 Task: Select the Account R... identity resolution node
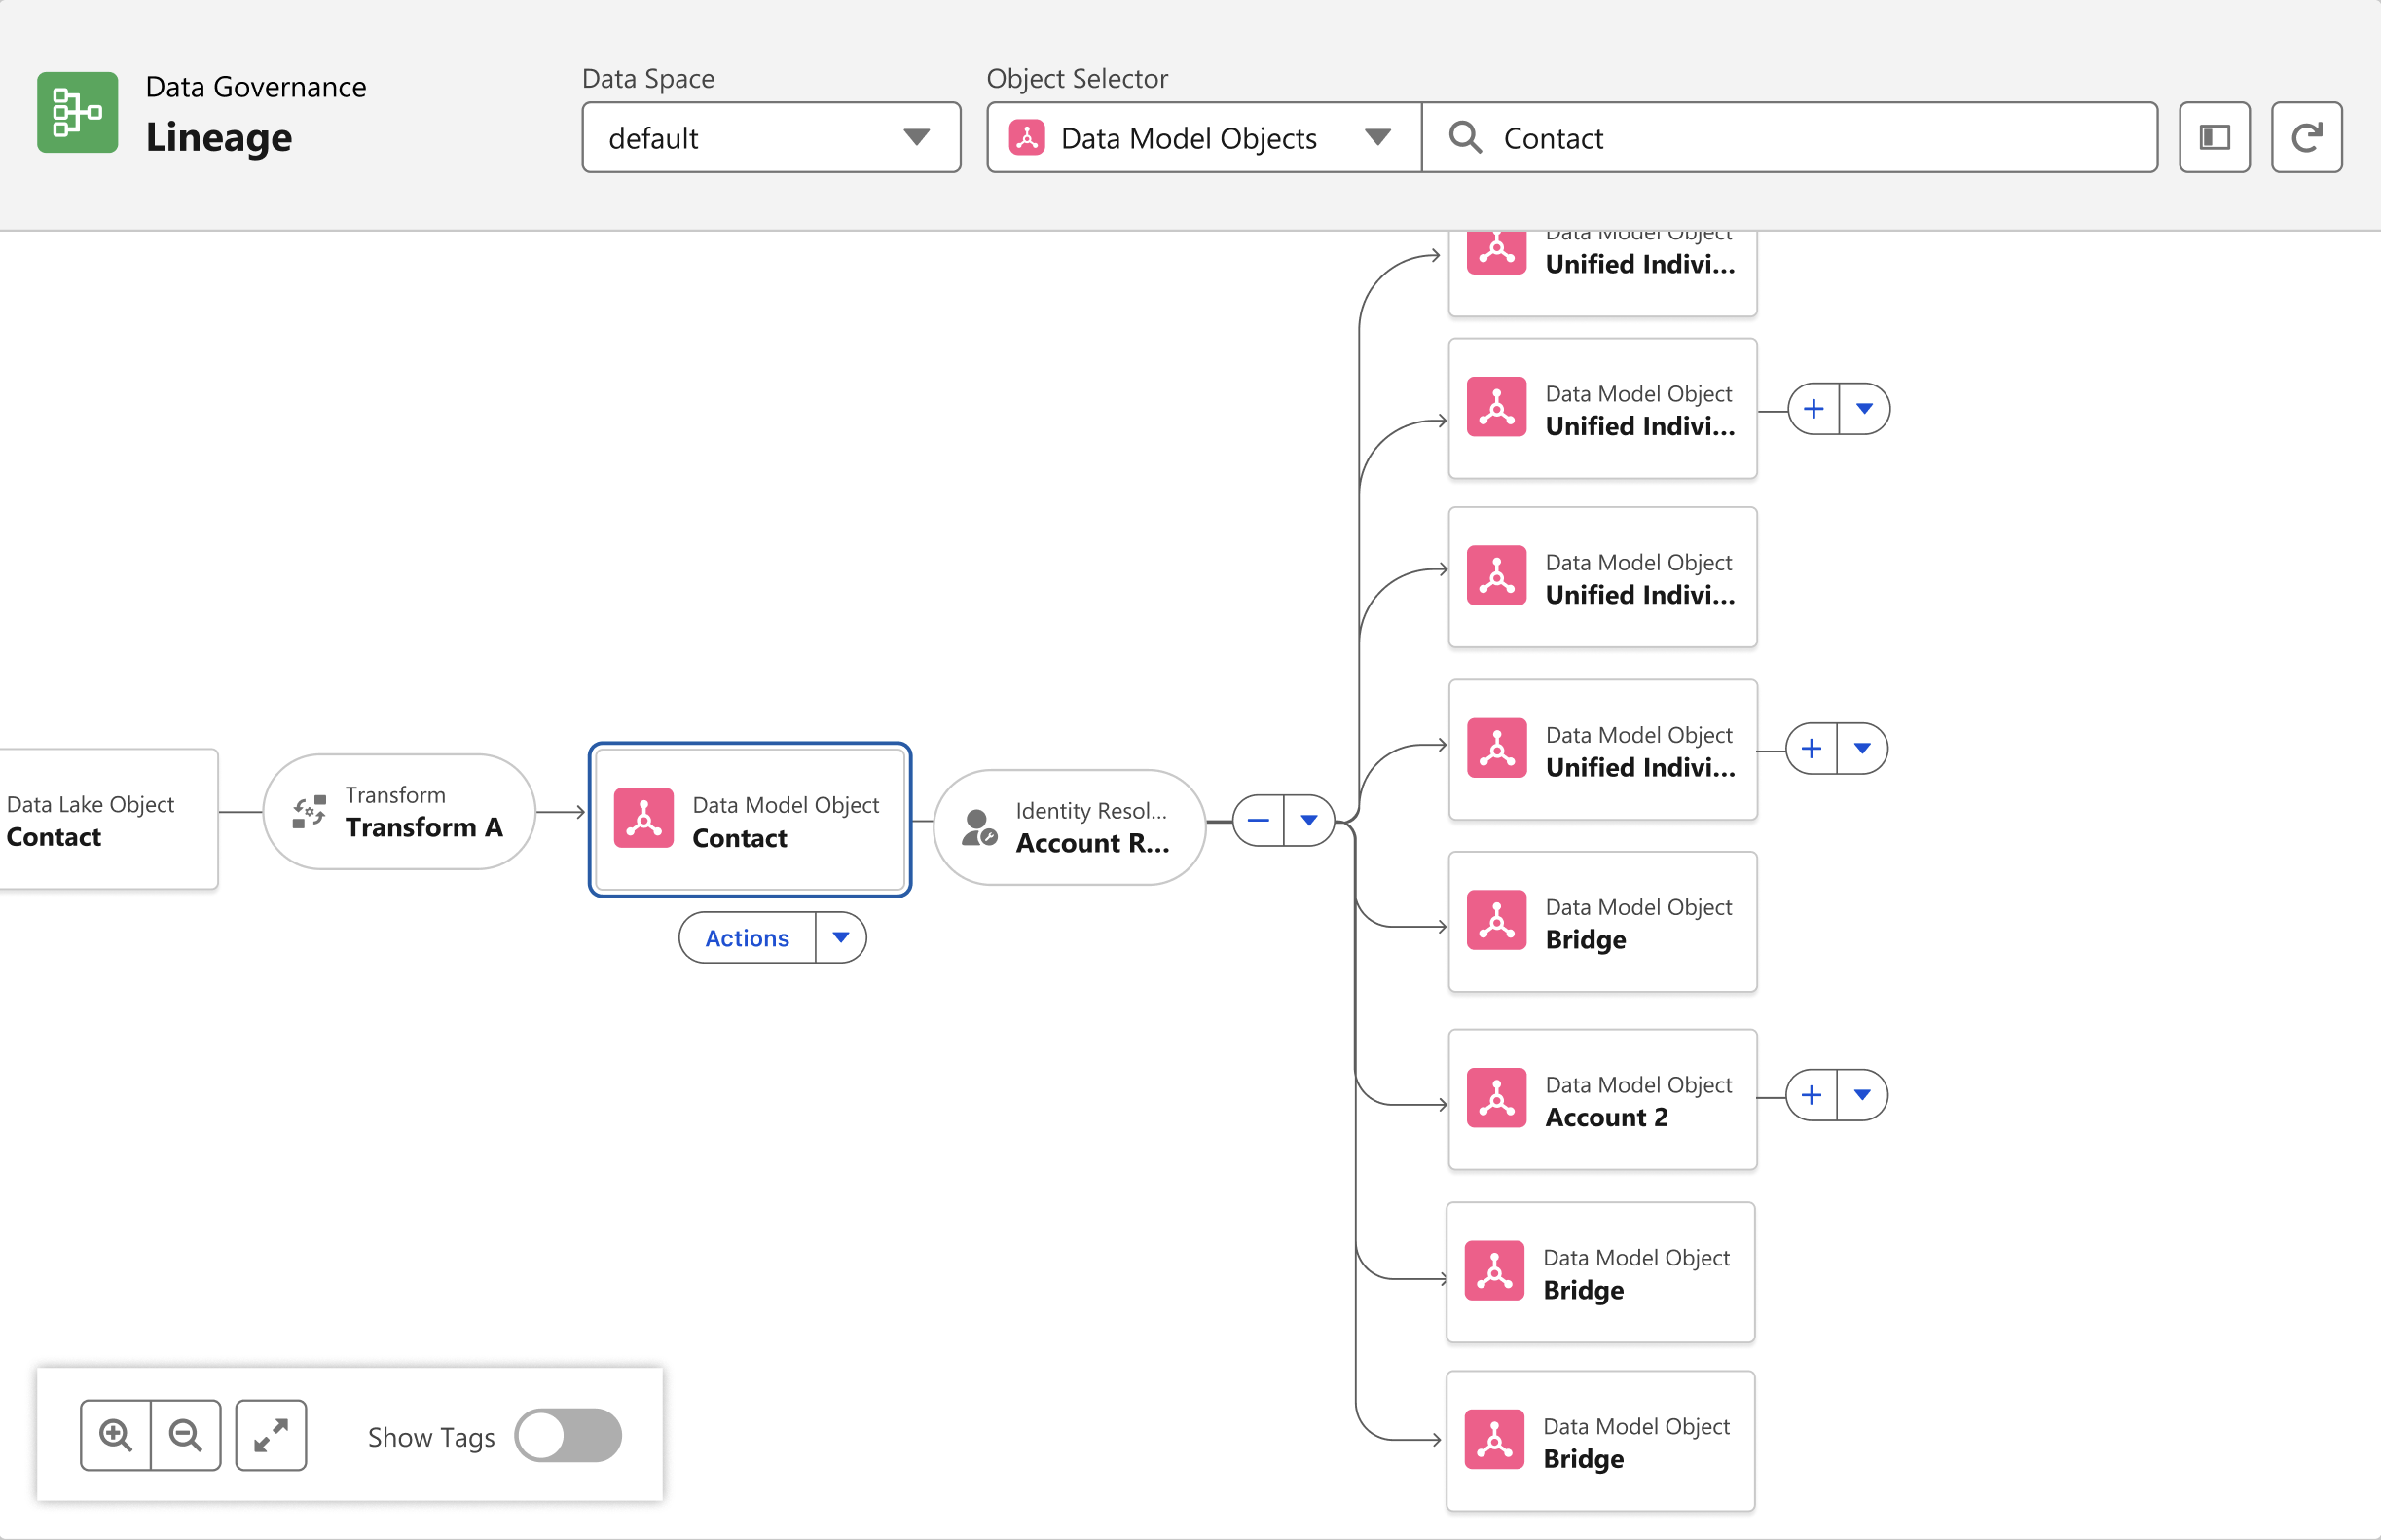point(1069,827)
